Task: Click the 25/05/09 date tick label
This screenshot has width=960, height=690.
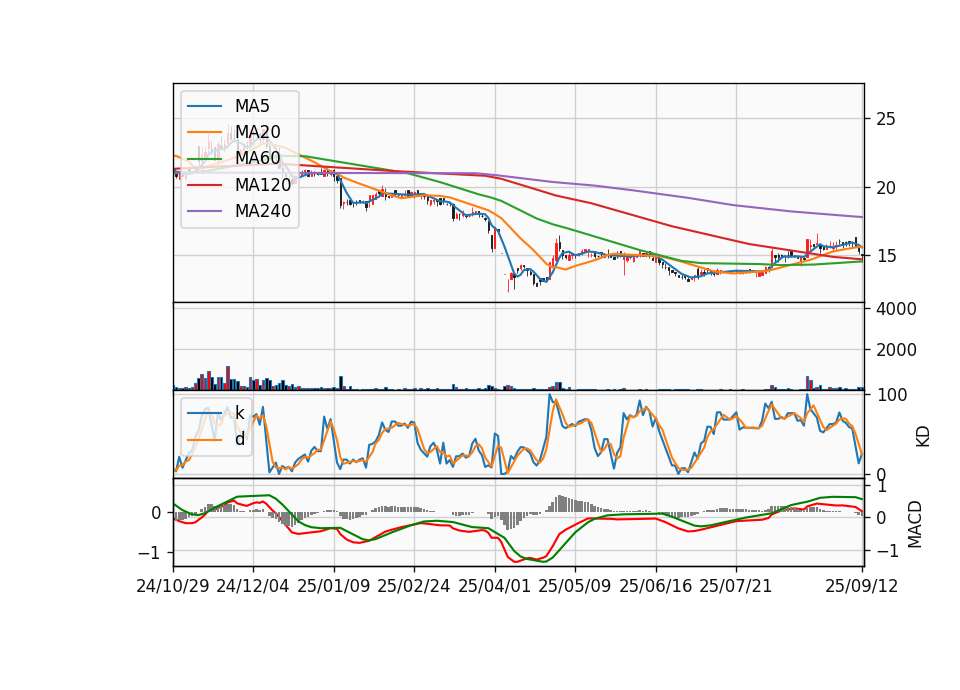Action: pyautogui.click(x=574, y=586)
